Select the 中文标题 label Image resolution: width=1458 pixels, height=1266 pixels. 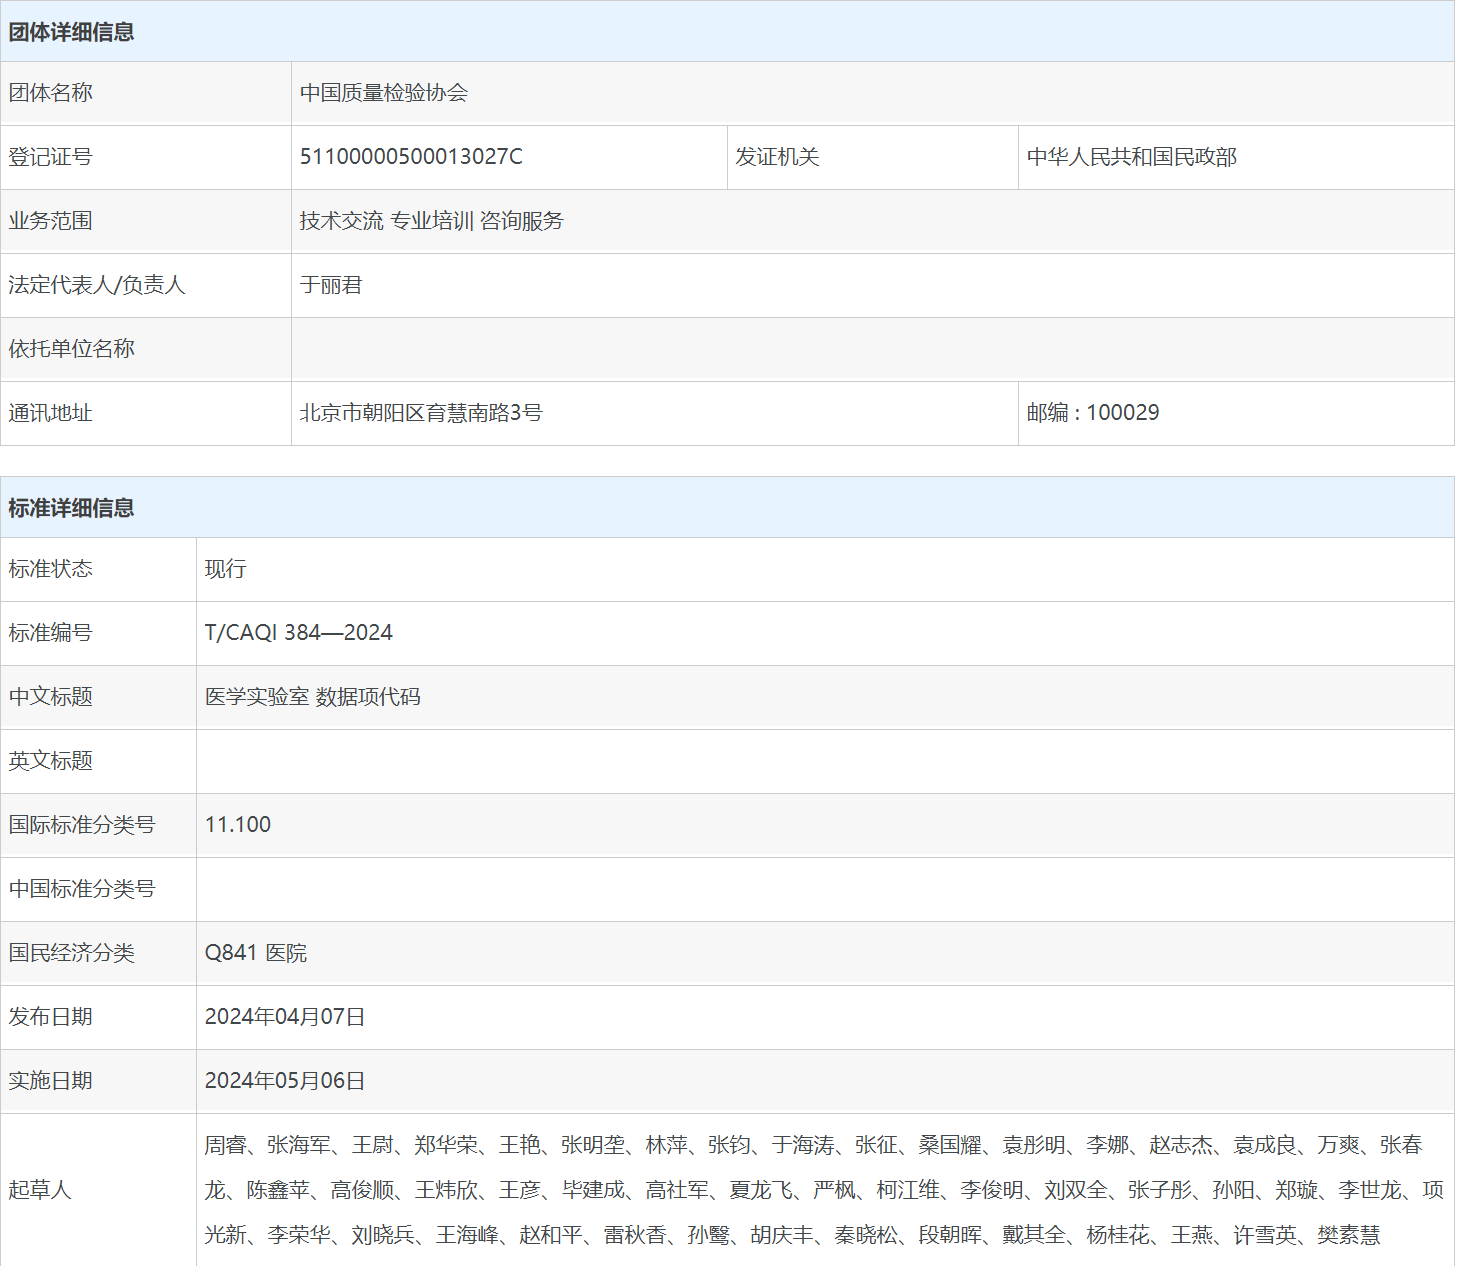coord(50,697)
